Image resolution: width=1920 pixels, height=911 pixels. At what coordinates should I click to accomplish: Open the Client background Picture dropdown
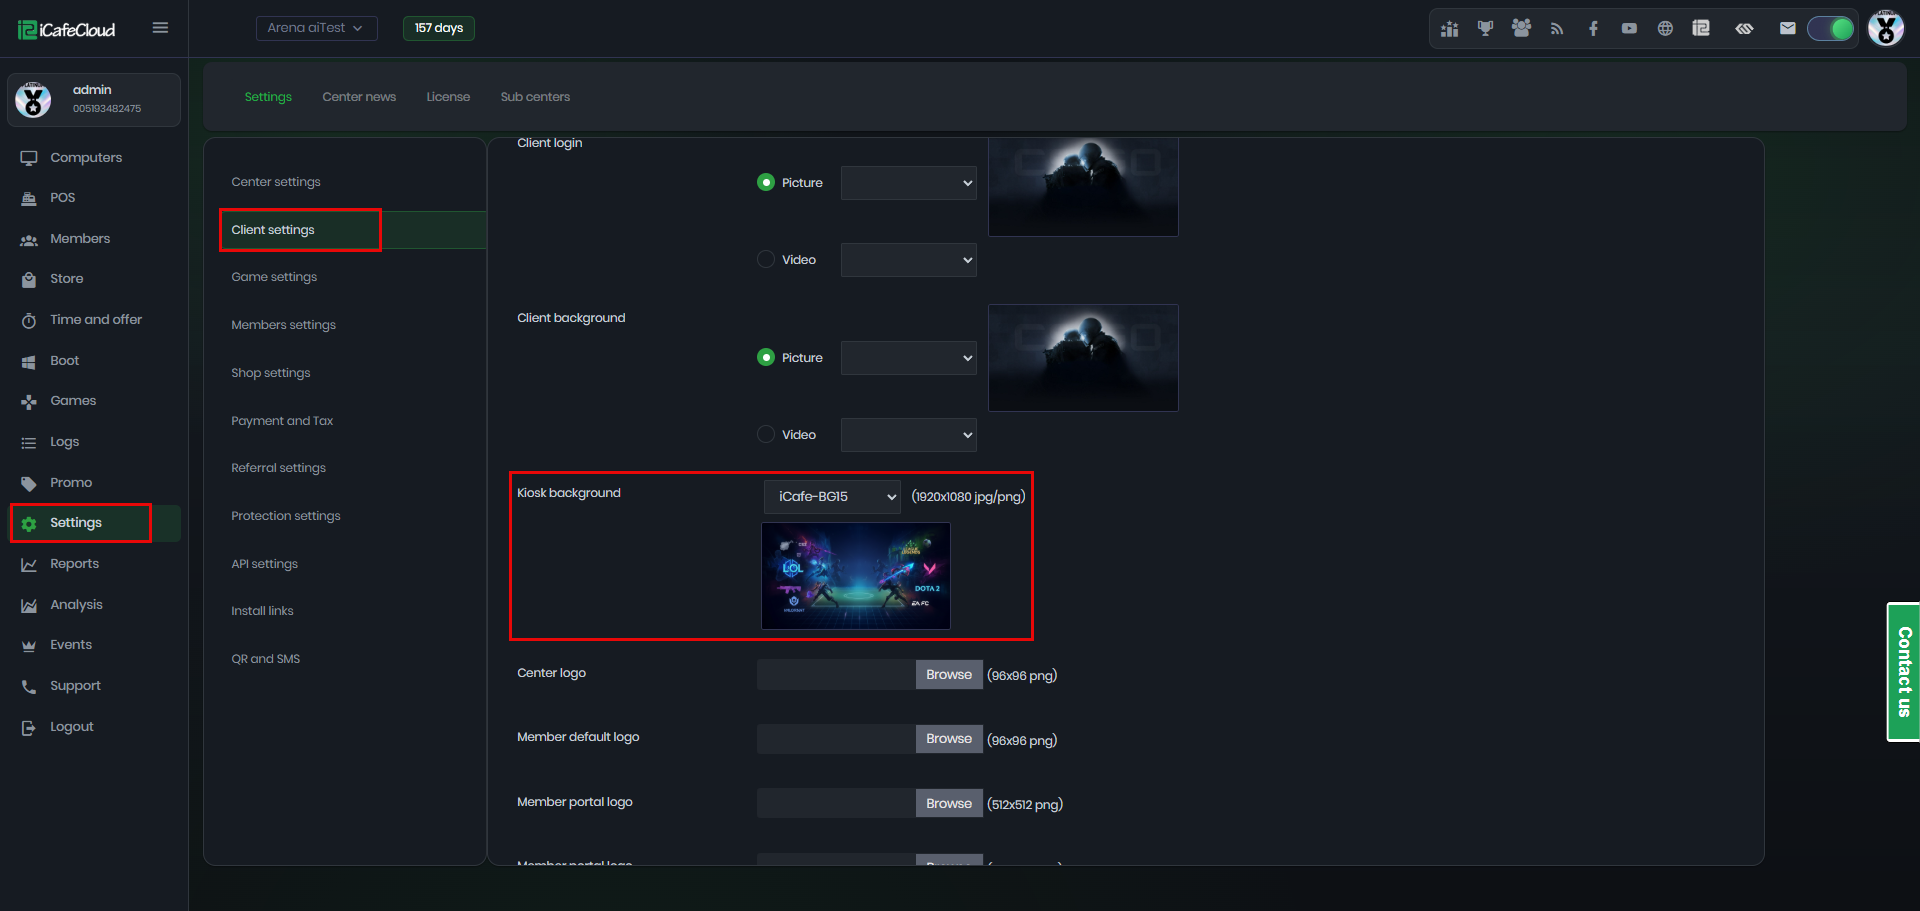pos(908,358)
